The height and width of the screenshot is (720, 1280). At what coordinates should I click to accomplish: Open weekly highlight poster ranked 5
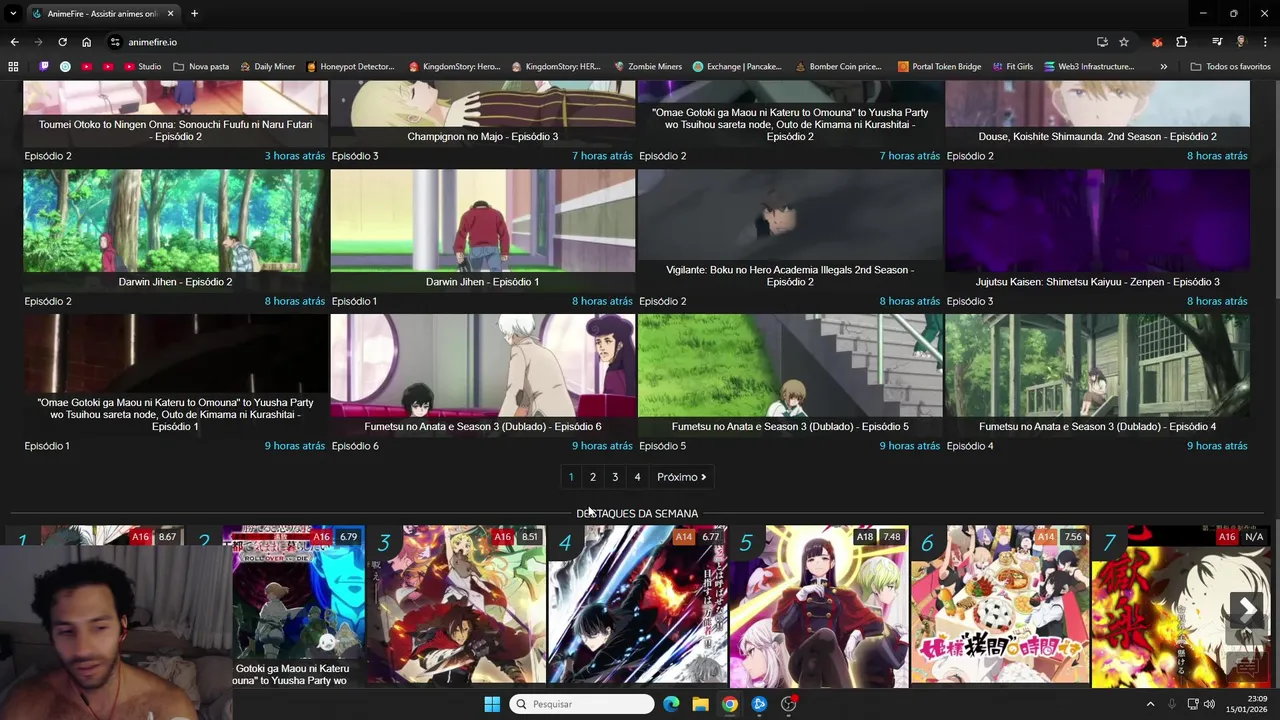coord(818,606)
